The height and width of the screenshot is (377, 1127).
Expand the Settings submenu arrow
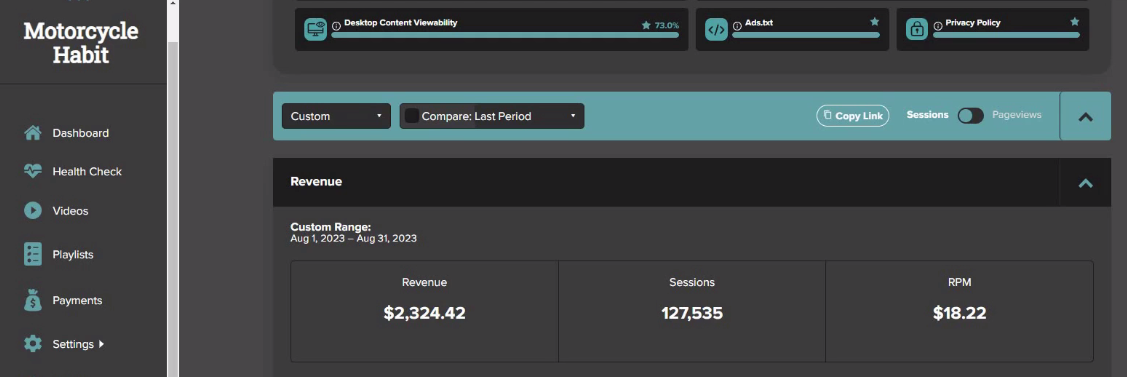101,344
